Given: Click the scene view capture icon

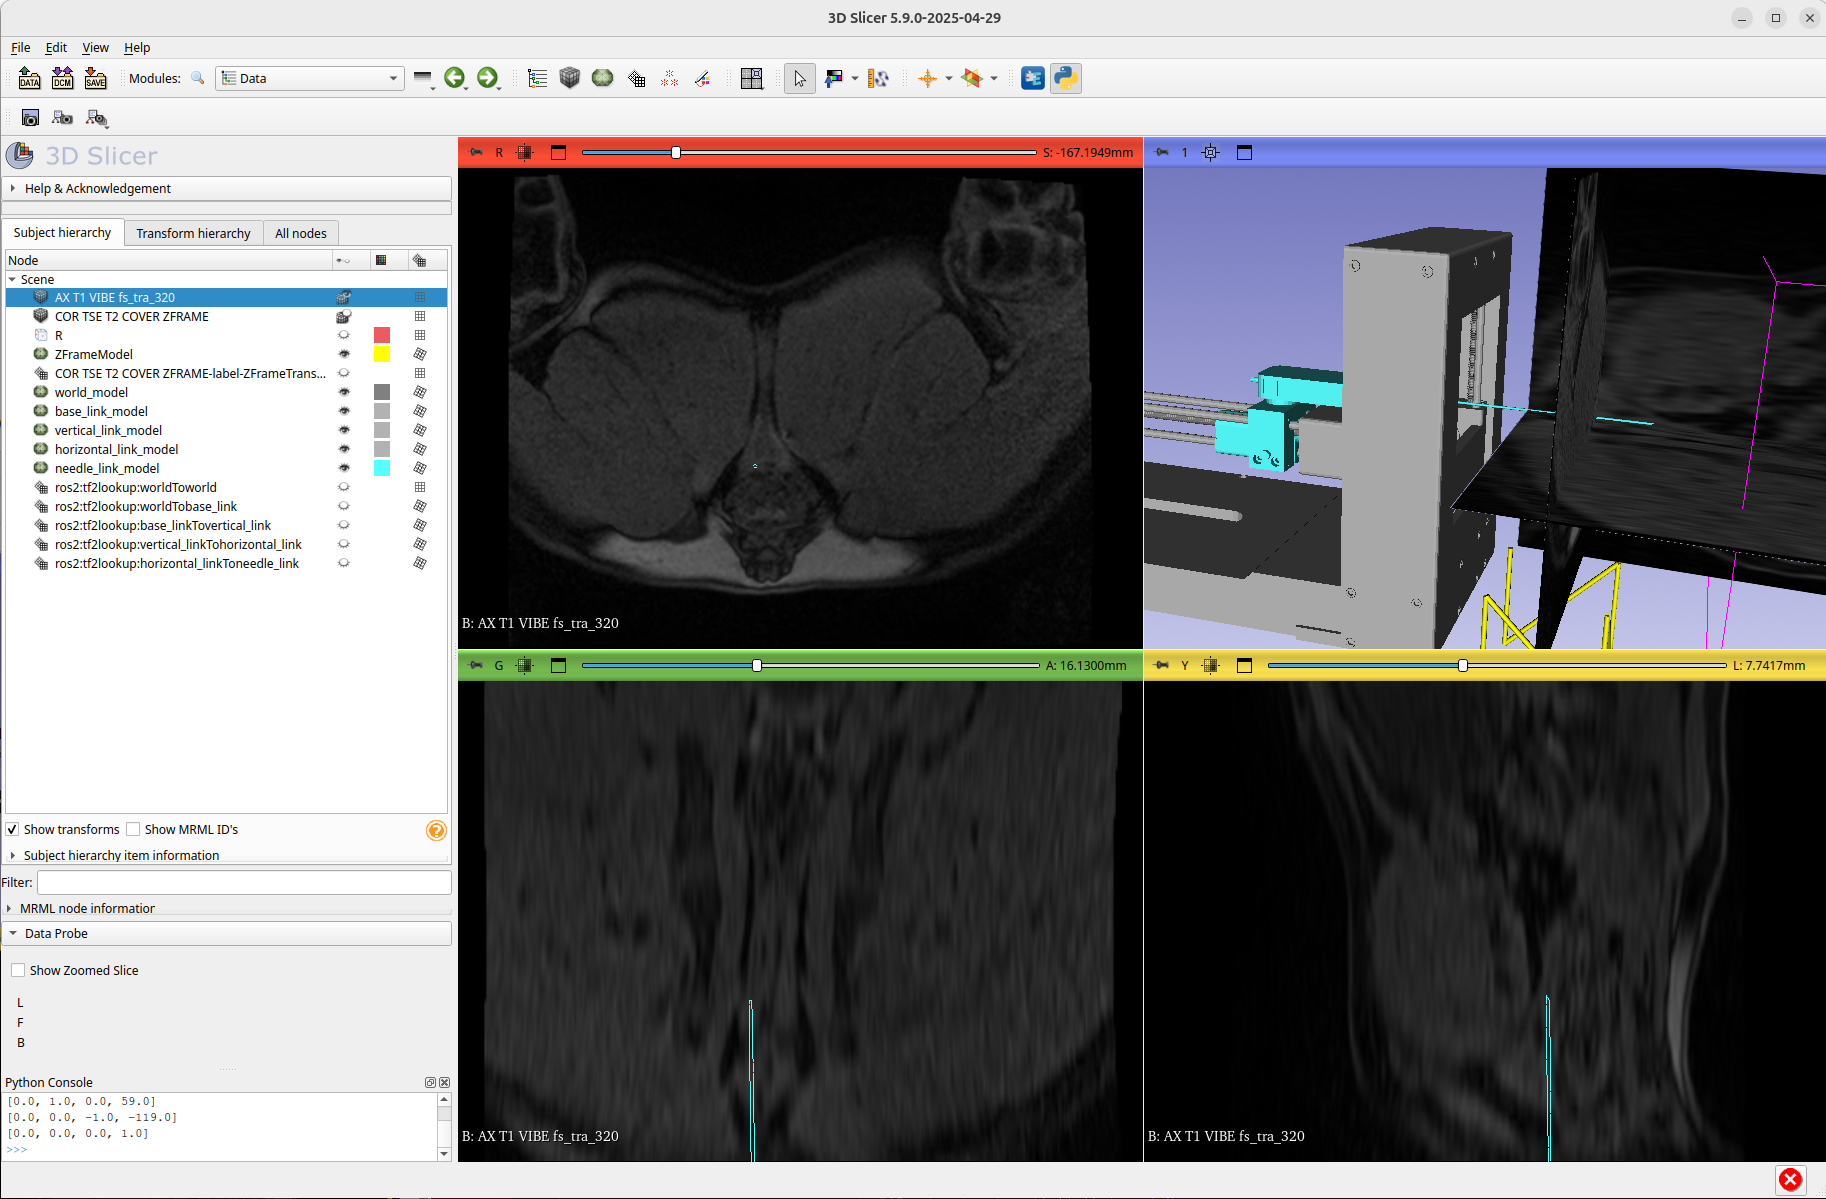Looking at the screenshot, I should pos(62,118).
